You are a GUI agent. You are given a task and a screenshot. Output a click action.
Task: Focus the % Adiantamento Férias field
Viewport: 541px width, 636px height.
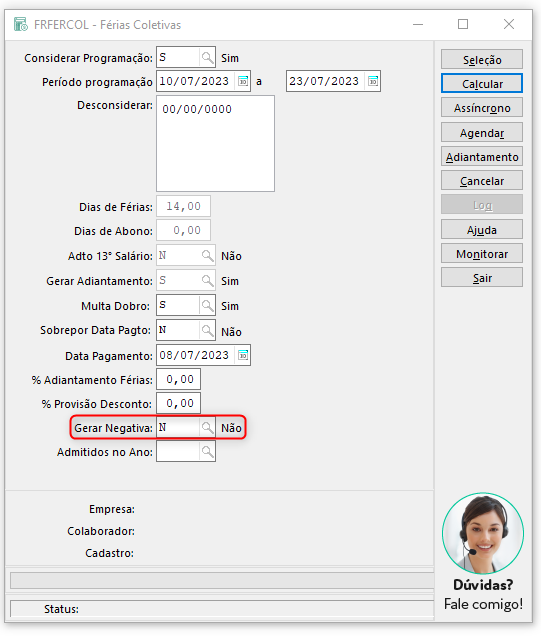click(178, 379)
